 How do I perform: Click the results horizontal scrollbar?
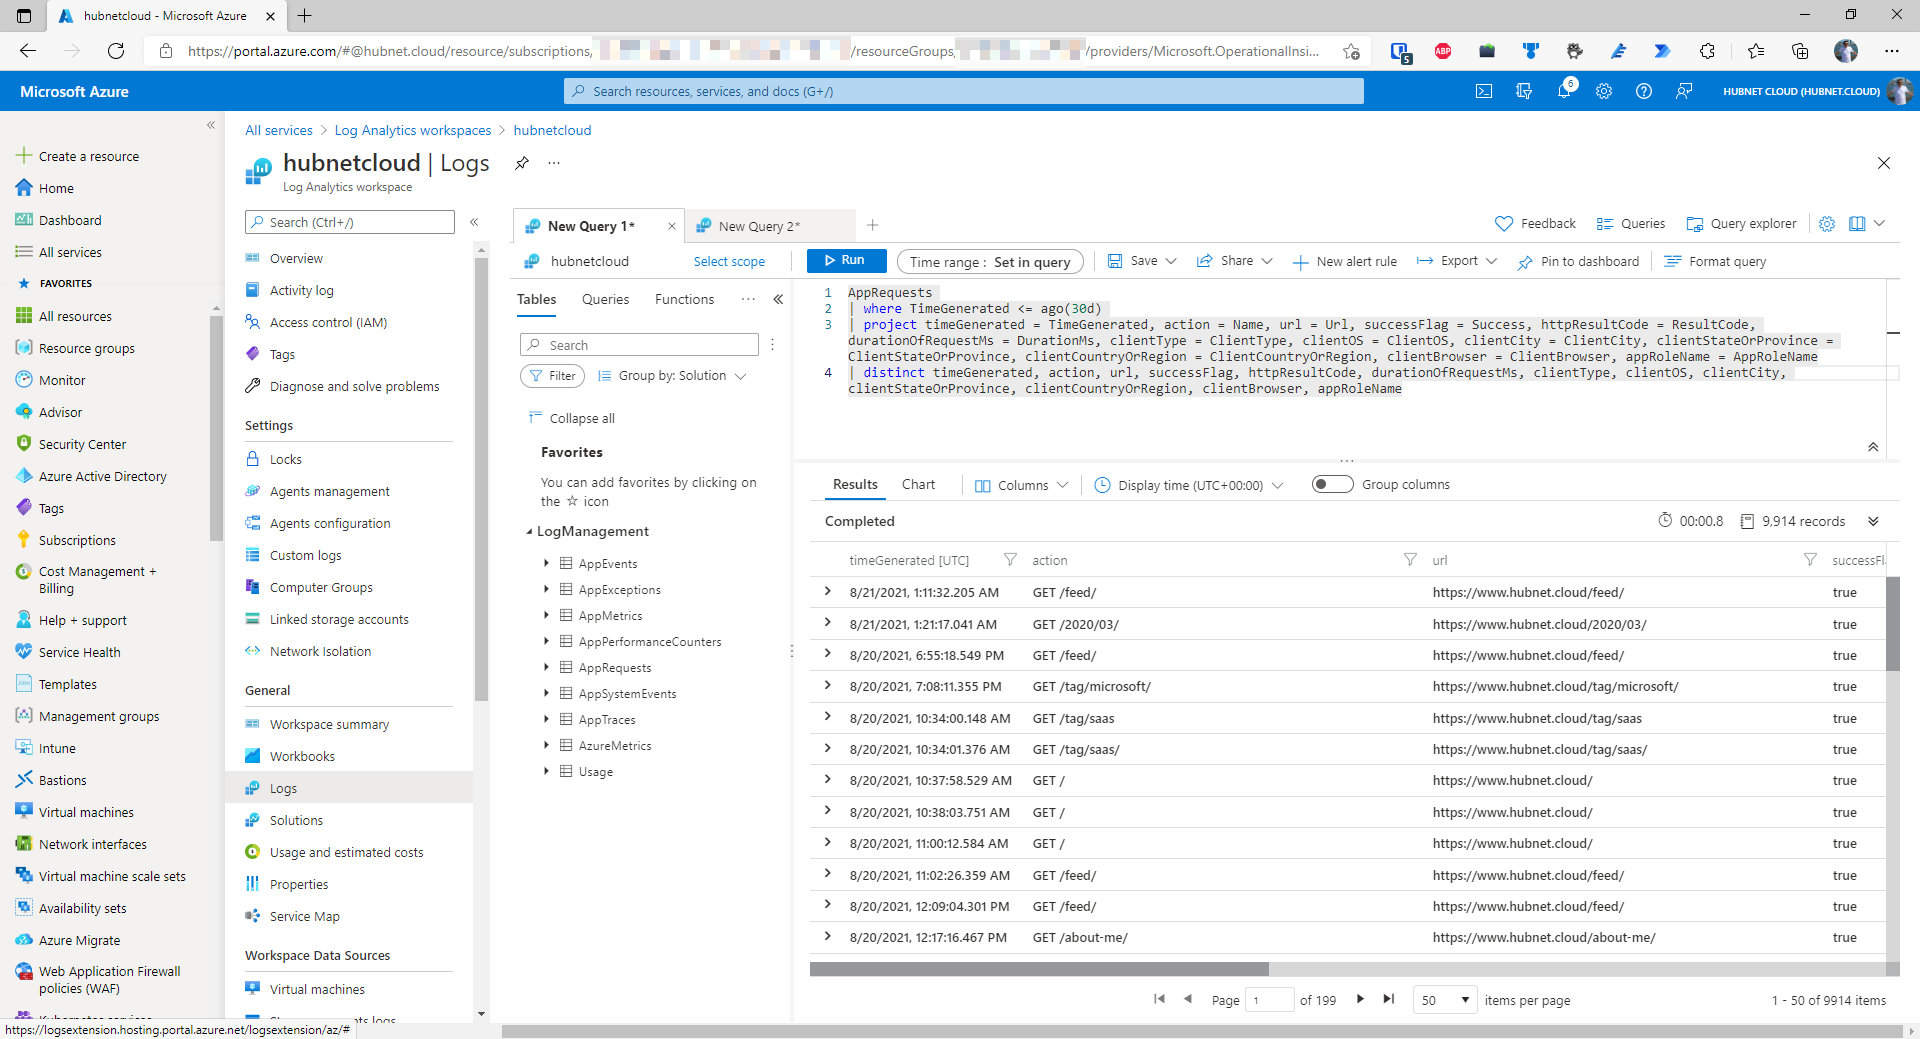point(1040,969)
